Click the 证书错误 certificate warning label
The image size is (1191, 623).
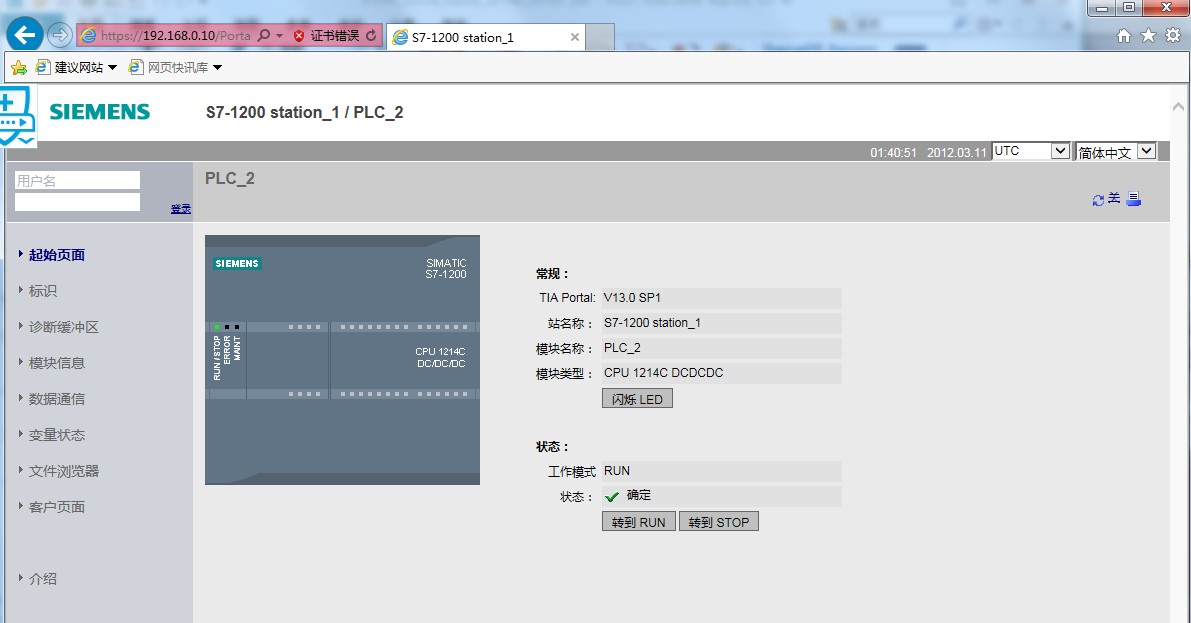[x=335, y=36]
